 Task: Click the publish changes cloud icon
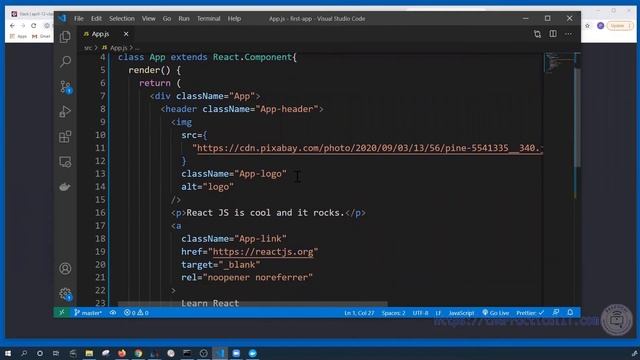point(113,313)
